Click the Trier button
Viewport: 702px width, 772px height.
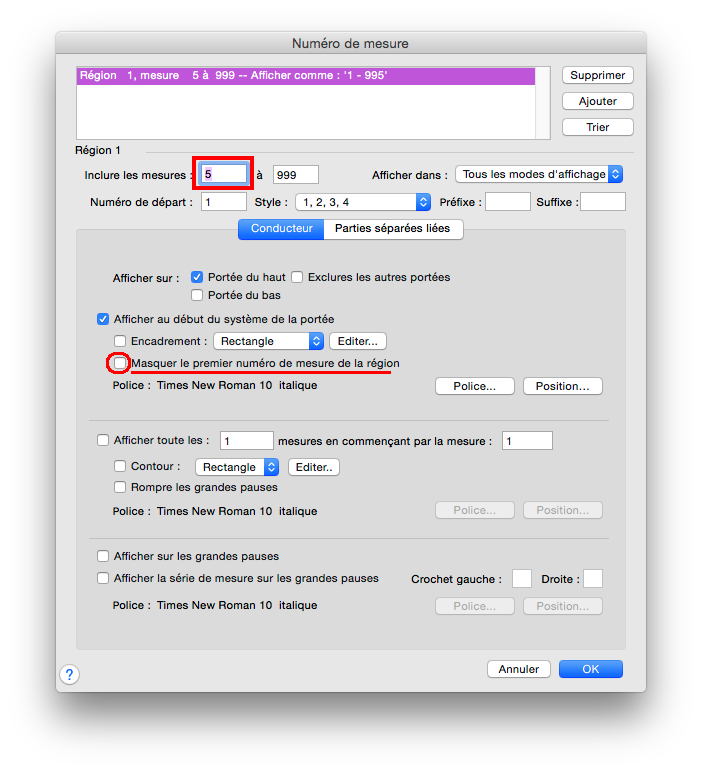click(597, 127)
